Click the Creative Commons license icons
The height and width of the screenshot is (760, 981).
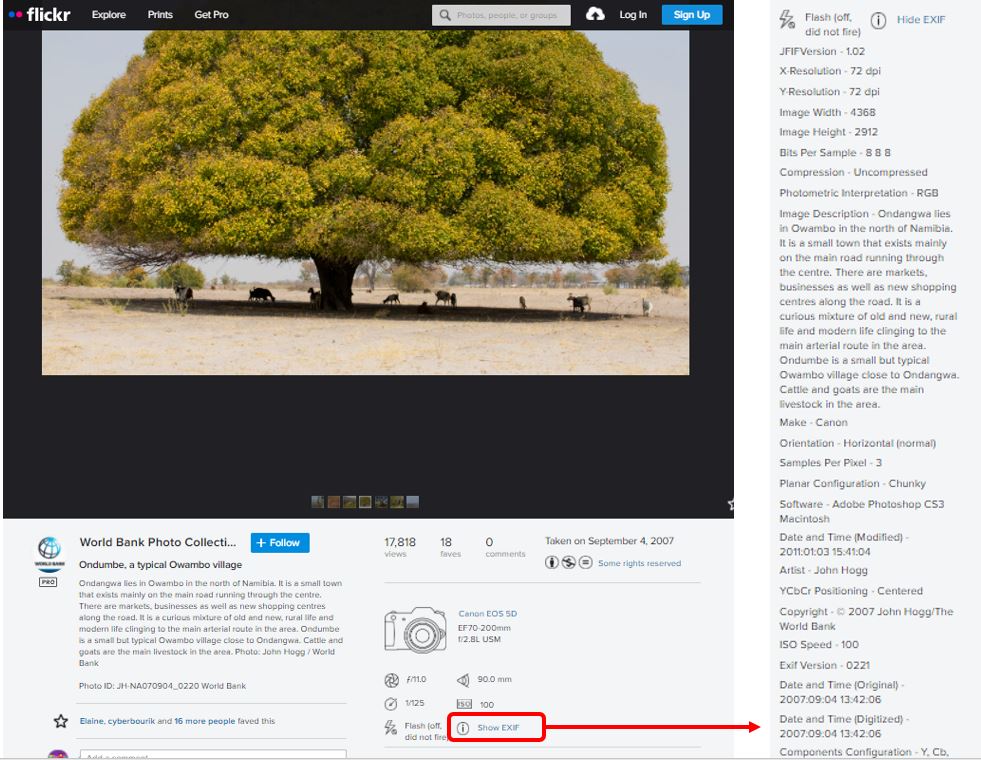(568, 563)
